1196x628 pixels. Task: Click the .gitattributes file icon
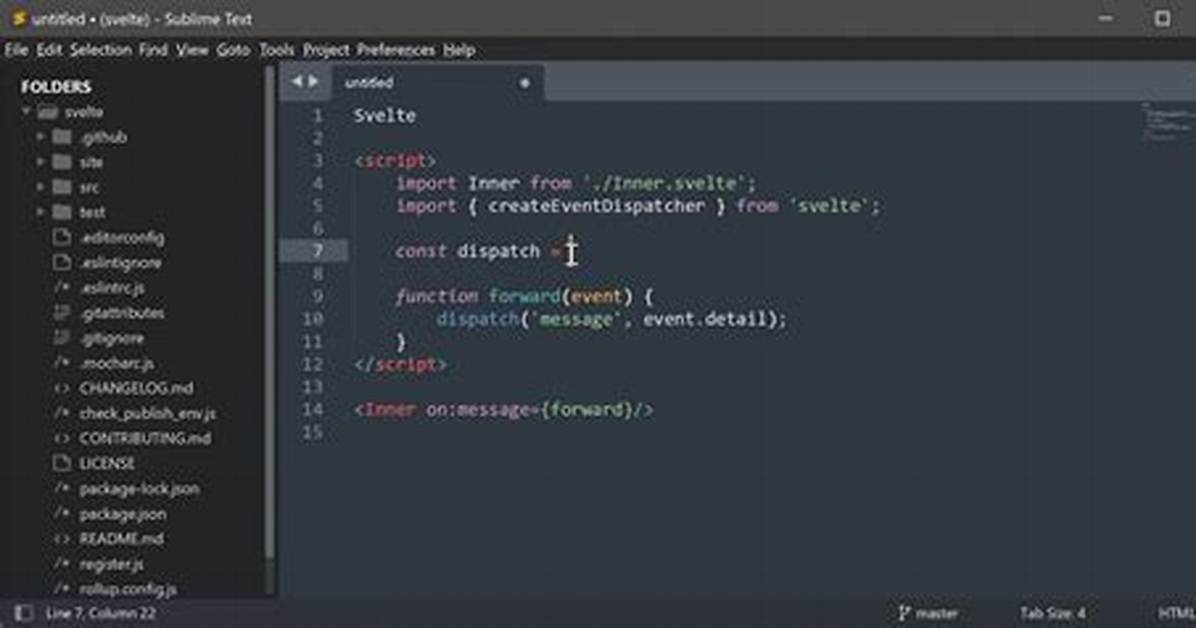pyautogui.click(x=62, y=313)
